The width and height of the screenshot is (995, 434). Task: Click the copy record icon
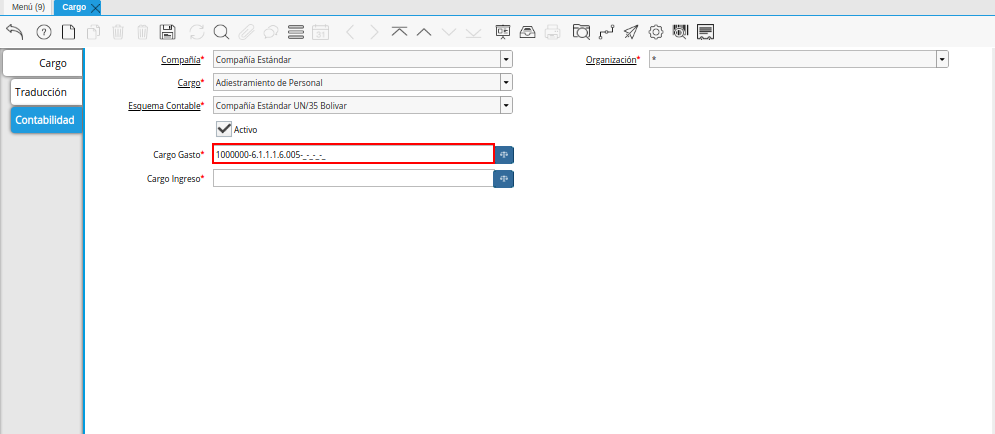[x=93, y=32]
